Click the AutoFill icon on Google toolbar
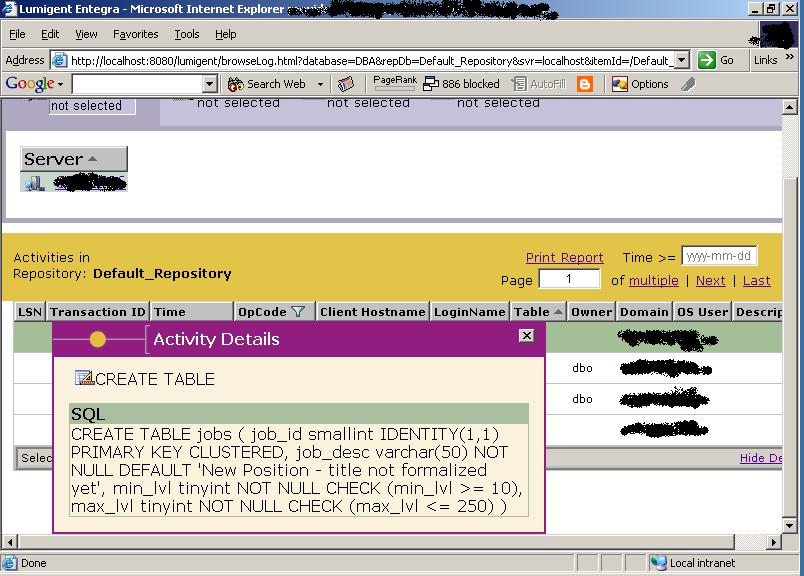The width and height of the screenshot is (804, 576). click(518, 84)
